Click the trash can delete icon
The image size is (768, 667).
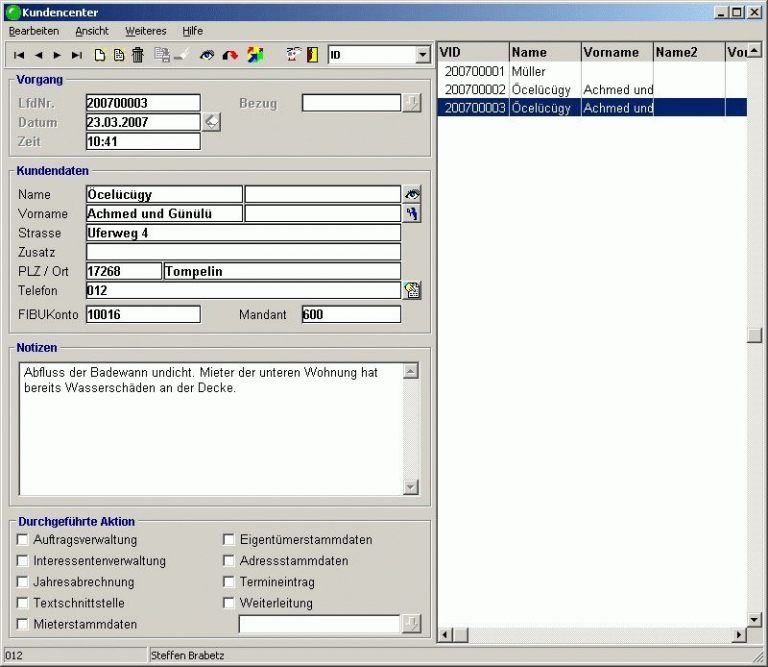(138, 55)
